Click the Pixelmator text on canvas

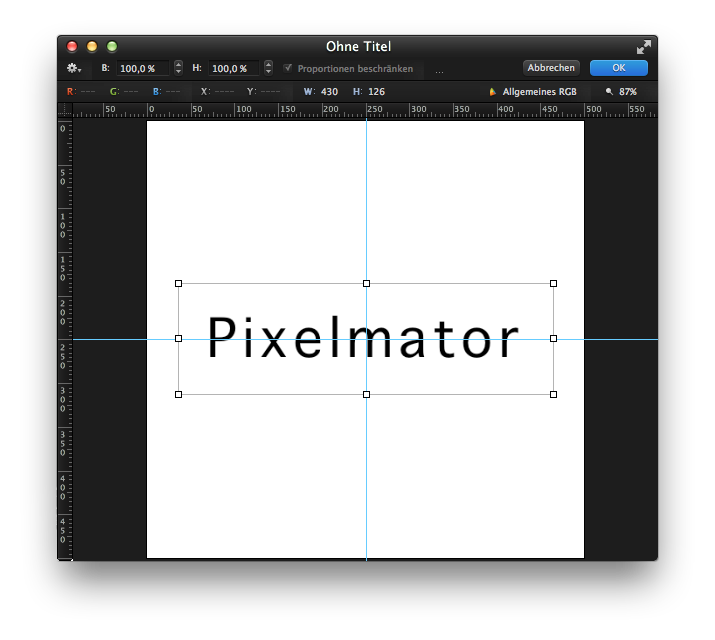pos(363,338)
